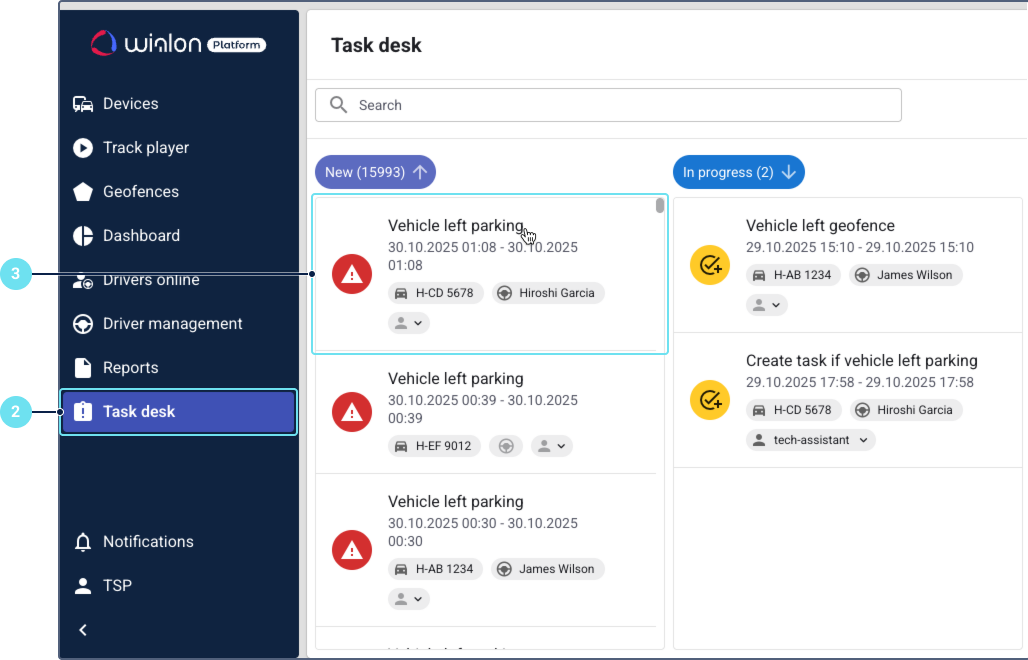Open assignee dropdown on H-EF 9012 task
Screen dimensions: 1028x660
552,446
